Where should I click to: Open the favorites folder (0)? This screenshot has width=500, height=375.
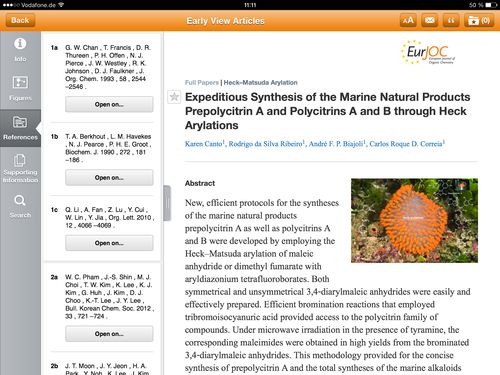tap(478, 21)
